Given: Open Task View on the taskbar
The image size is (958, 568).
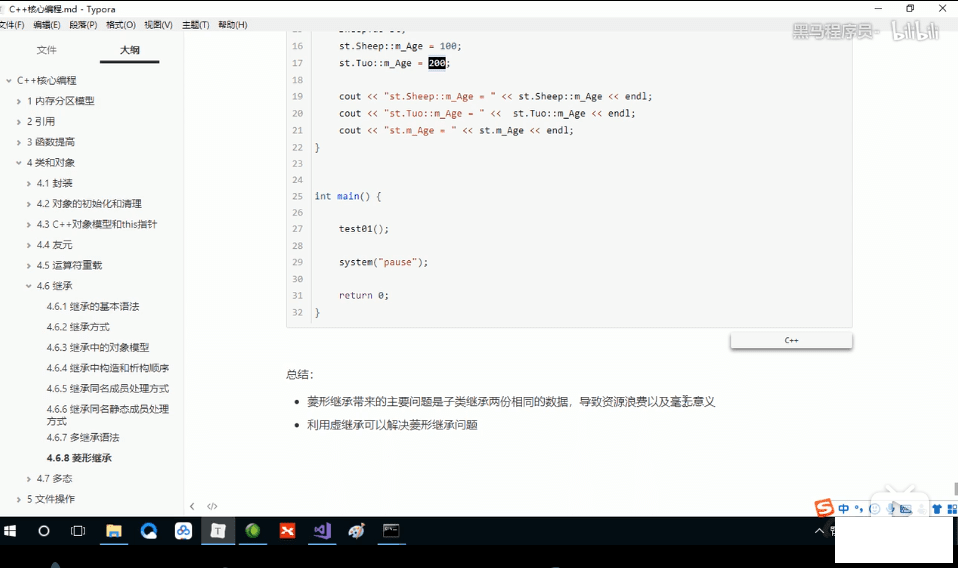Looking at the screenshot, I should click(78, 531).
